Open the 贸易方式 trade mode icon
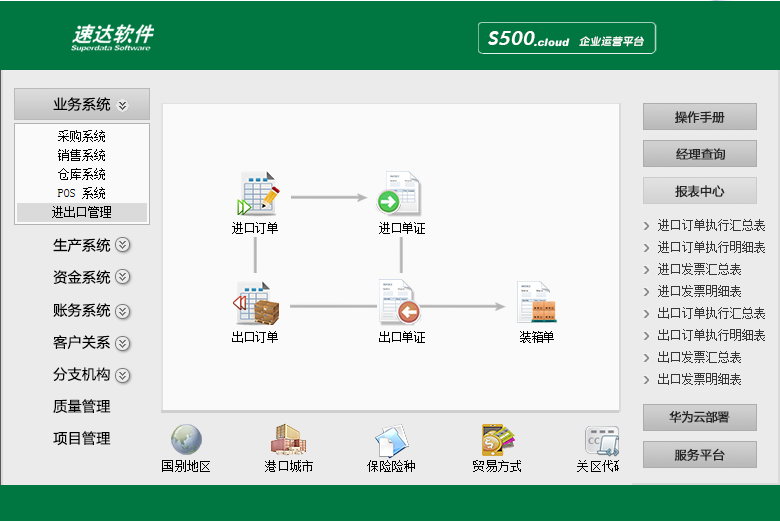Screen dimensions: 780x522 coord(497,439)
